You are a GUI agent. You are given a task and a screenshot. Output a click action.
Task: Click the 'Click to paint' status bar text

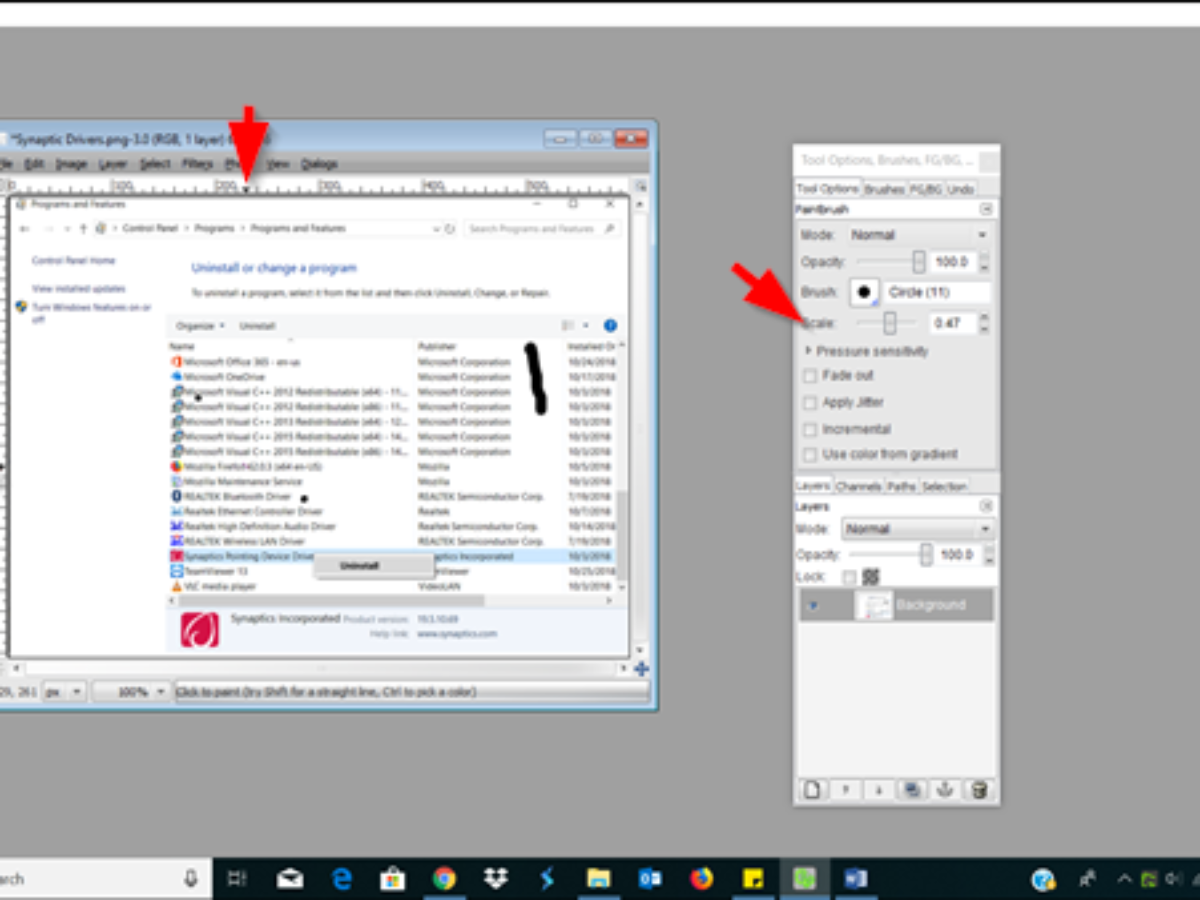(x=326, y=692)
